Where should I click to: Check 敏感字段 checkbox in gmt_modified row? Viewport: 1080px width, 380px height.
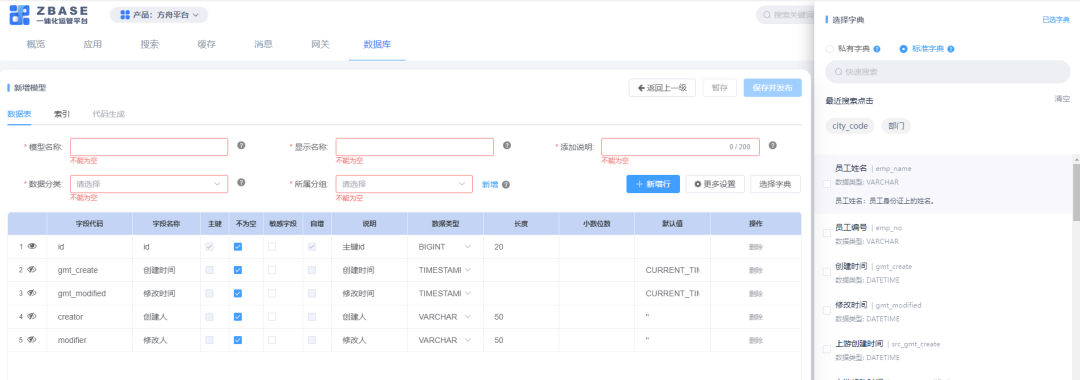pos(272,293)
